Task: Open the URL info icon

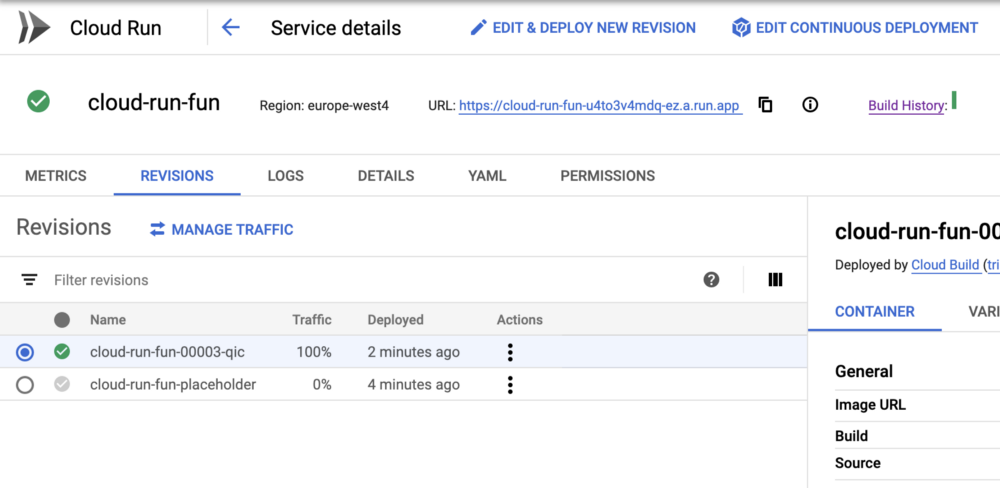Action: (810, 105)
